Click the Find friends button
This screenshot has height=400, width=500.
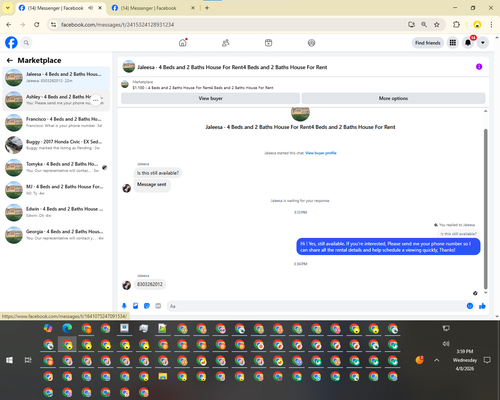tap(428, 43)
